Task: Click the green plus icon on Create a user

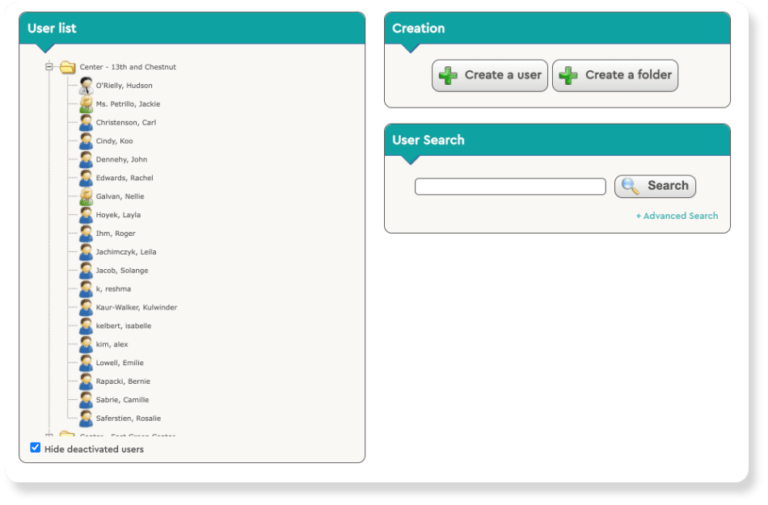Action: coord(449,76)
